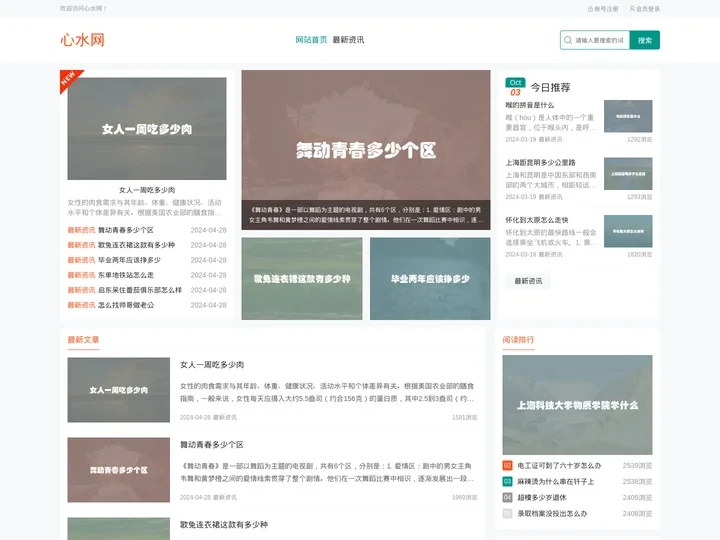Open the 最新资讯 navigation item

349,40
